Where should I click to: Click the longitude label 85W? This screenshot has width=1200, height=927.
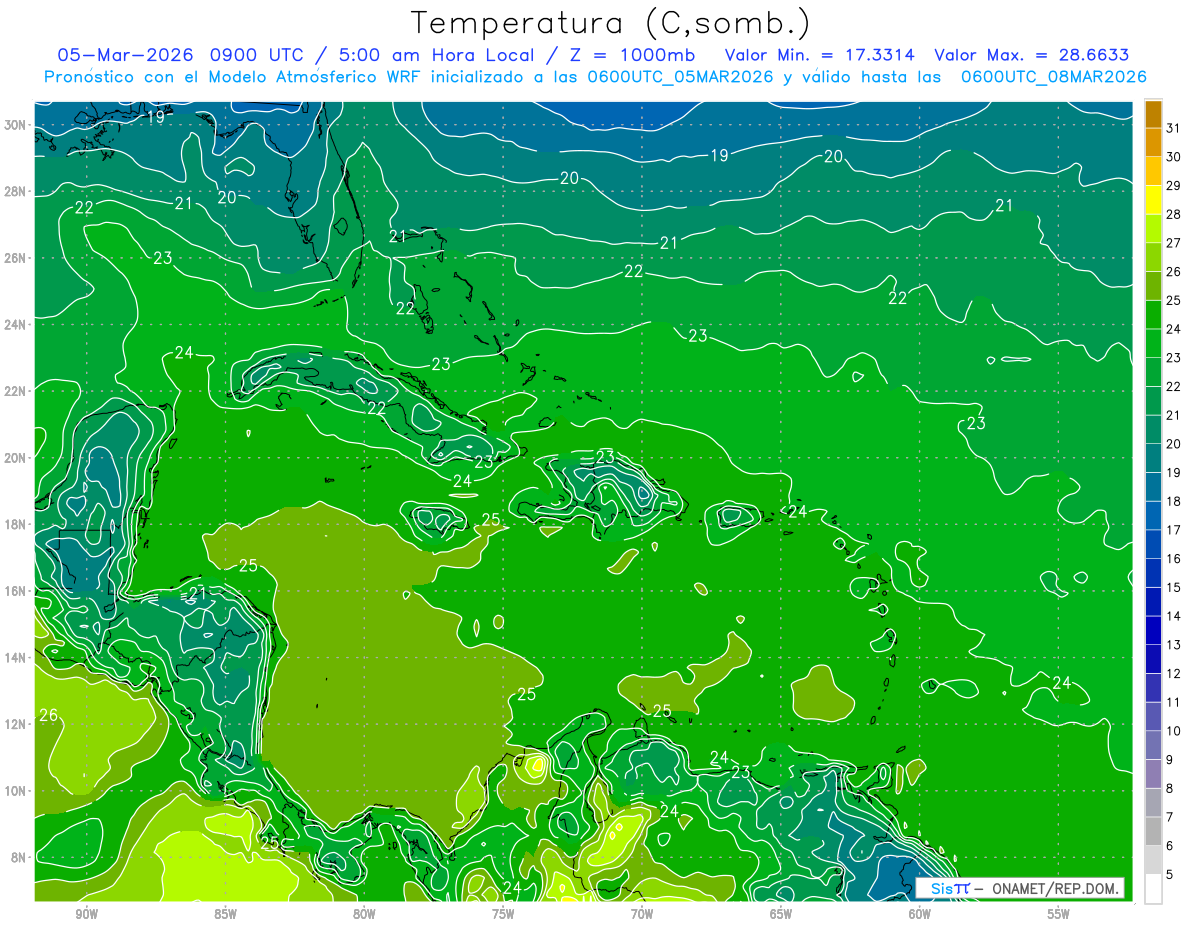coord(225,914)
